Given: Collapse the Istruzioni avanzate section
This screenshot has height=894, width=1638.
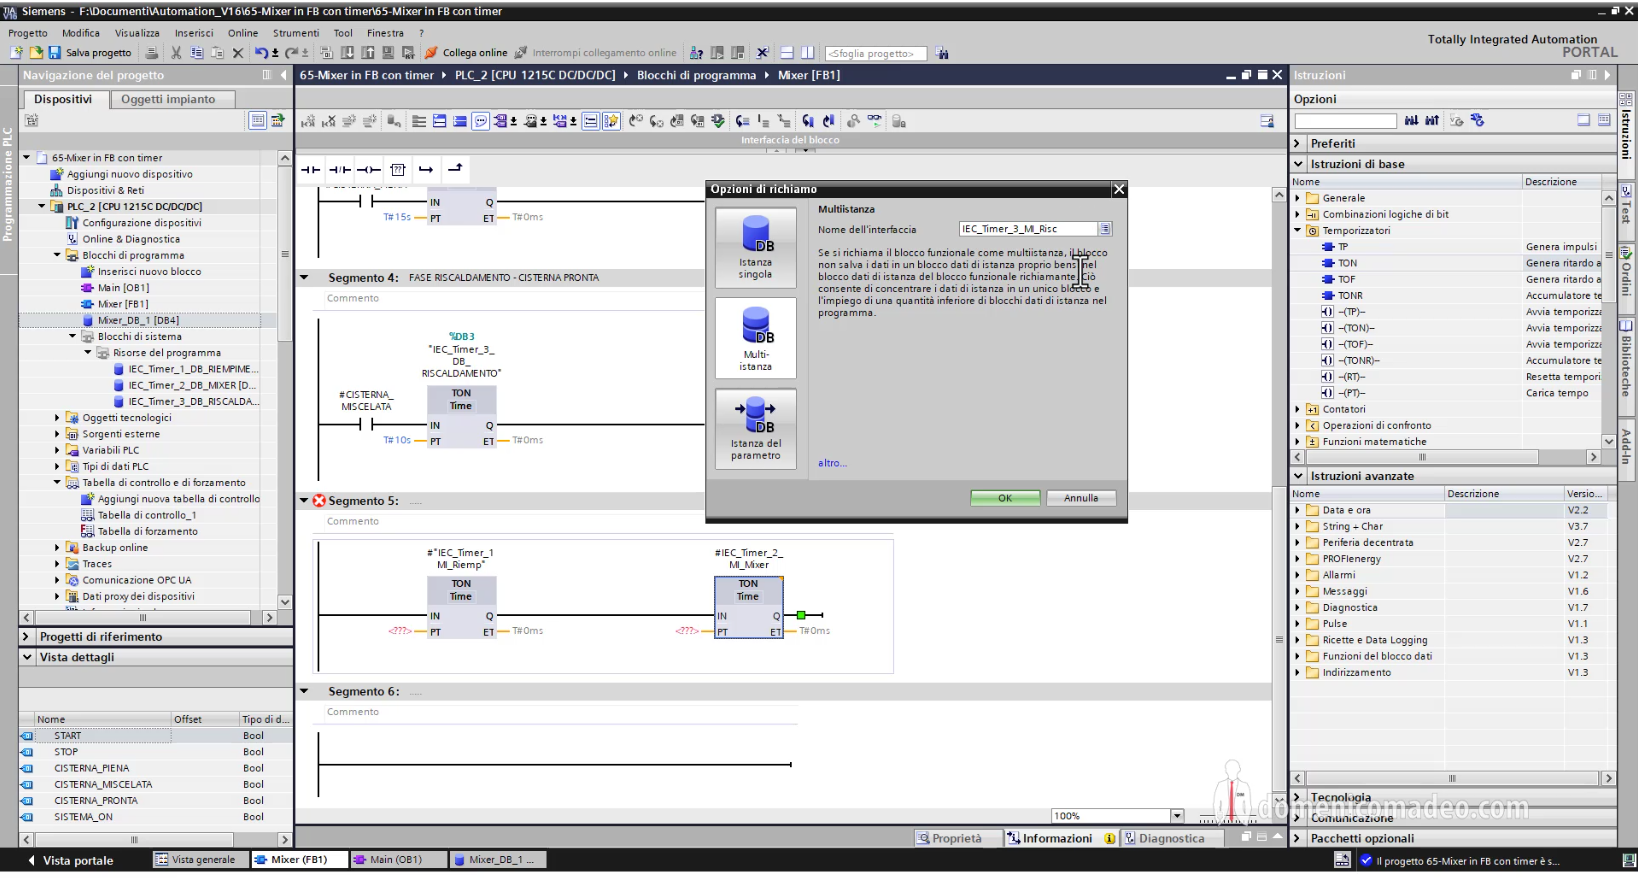Looking at the screenshot, I should [1299, 476].
